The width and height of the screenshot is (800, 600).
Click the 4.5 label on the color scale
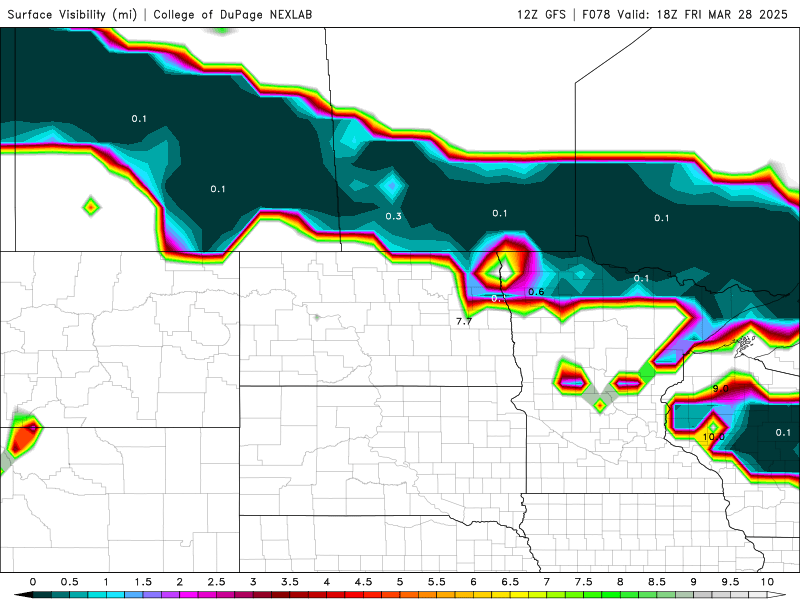click(363, 582)
